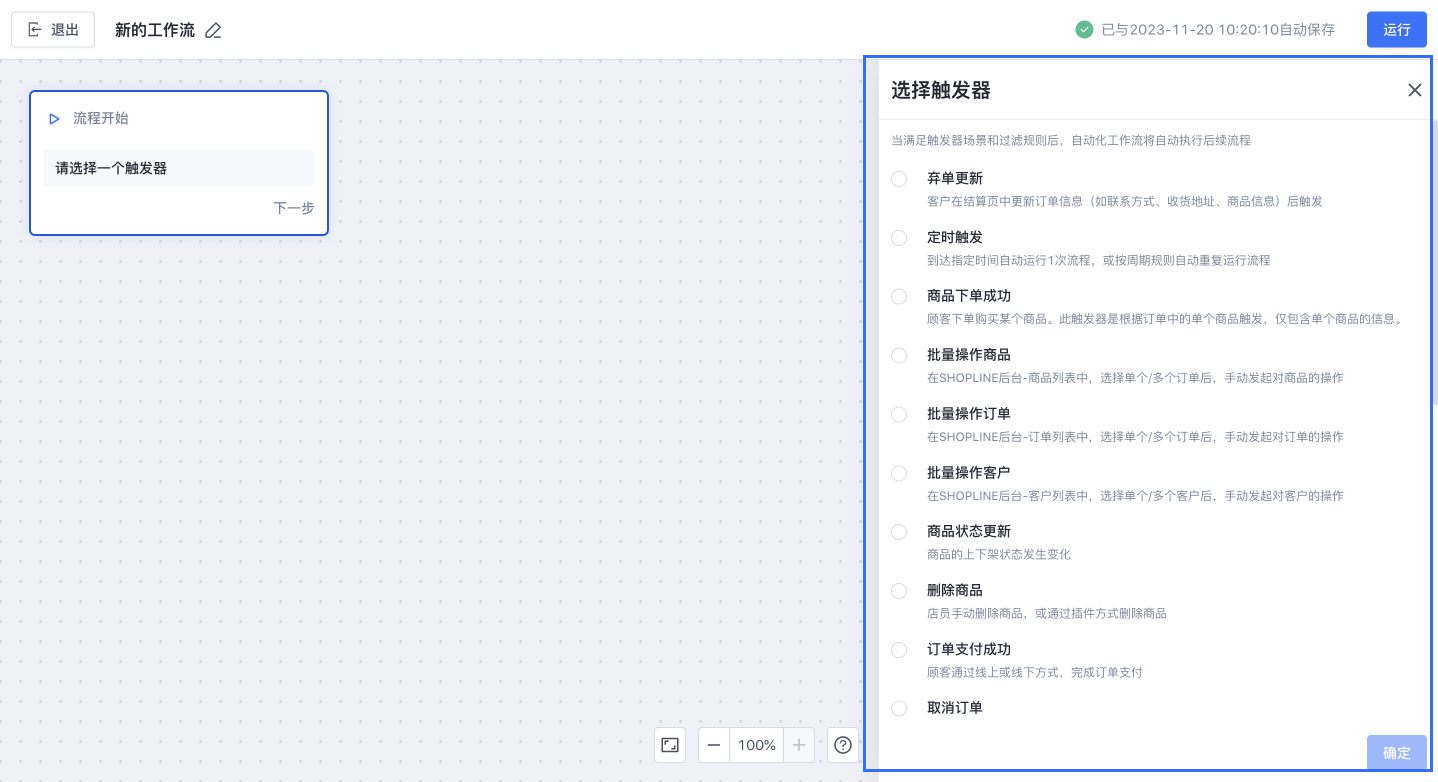This screenshot has width=1438, height=782.
Task: Click the 订单支付成功 label text
Action: (x=969, y=649)
